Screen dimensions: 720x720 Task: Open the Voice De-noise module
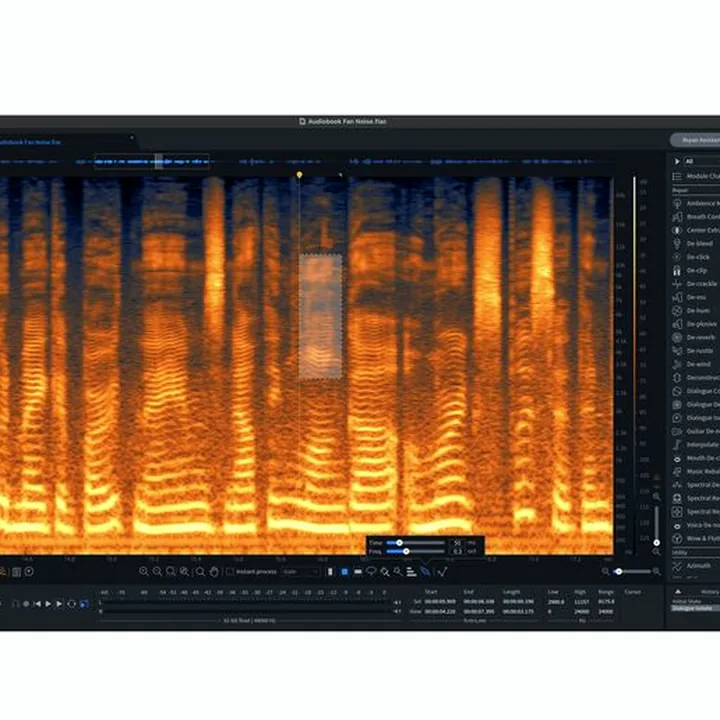coord(696,525)
